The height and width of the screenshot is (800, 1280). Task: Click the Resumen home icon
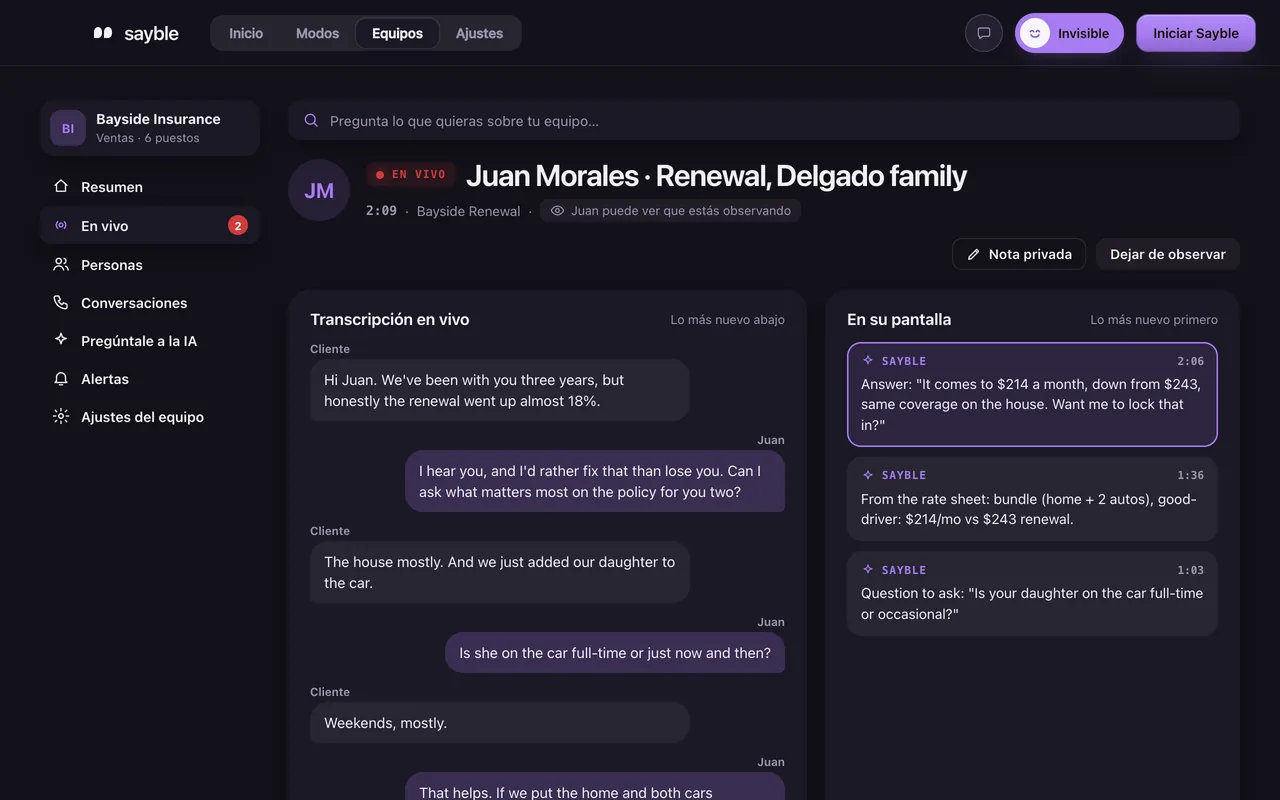[61, 187]
